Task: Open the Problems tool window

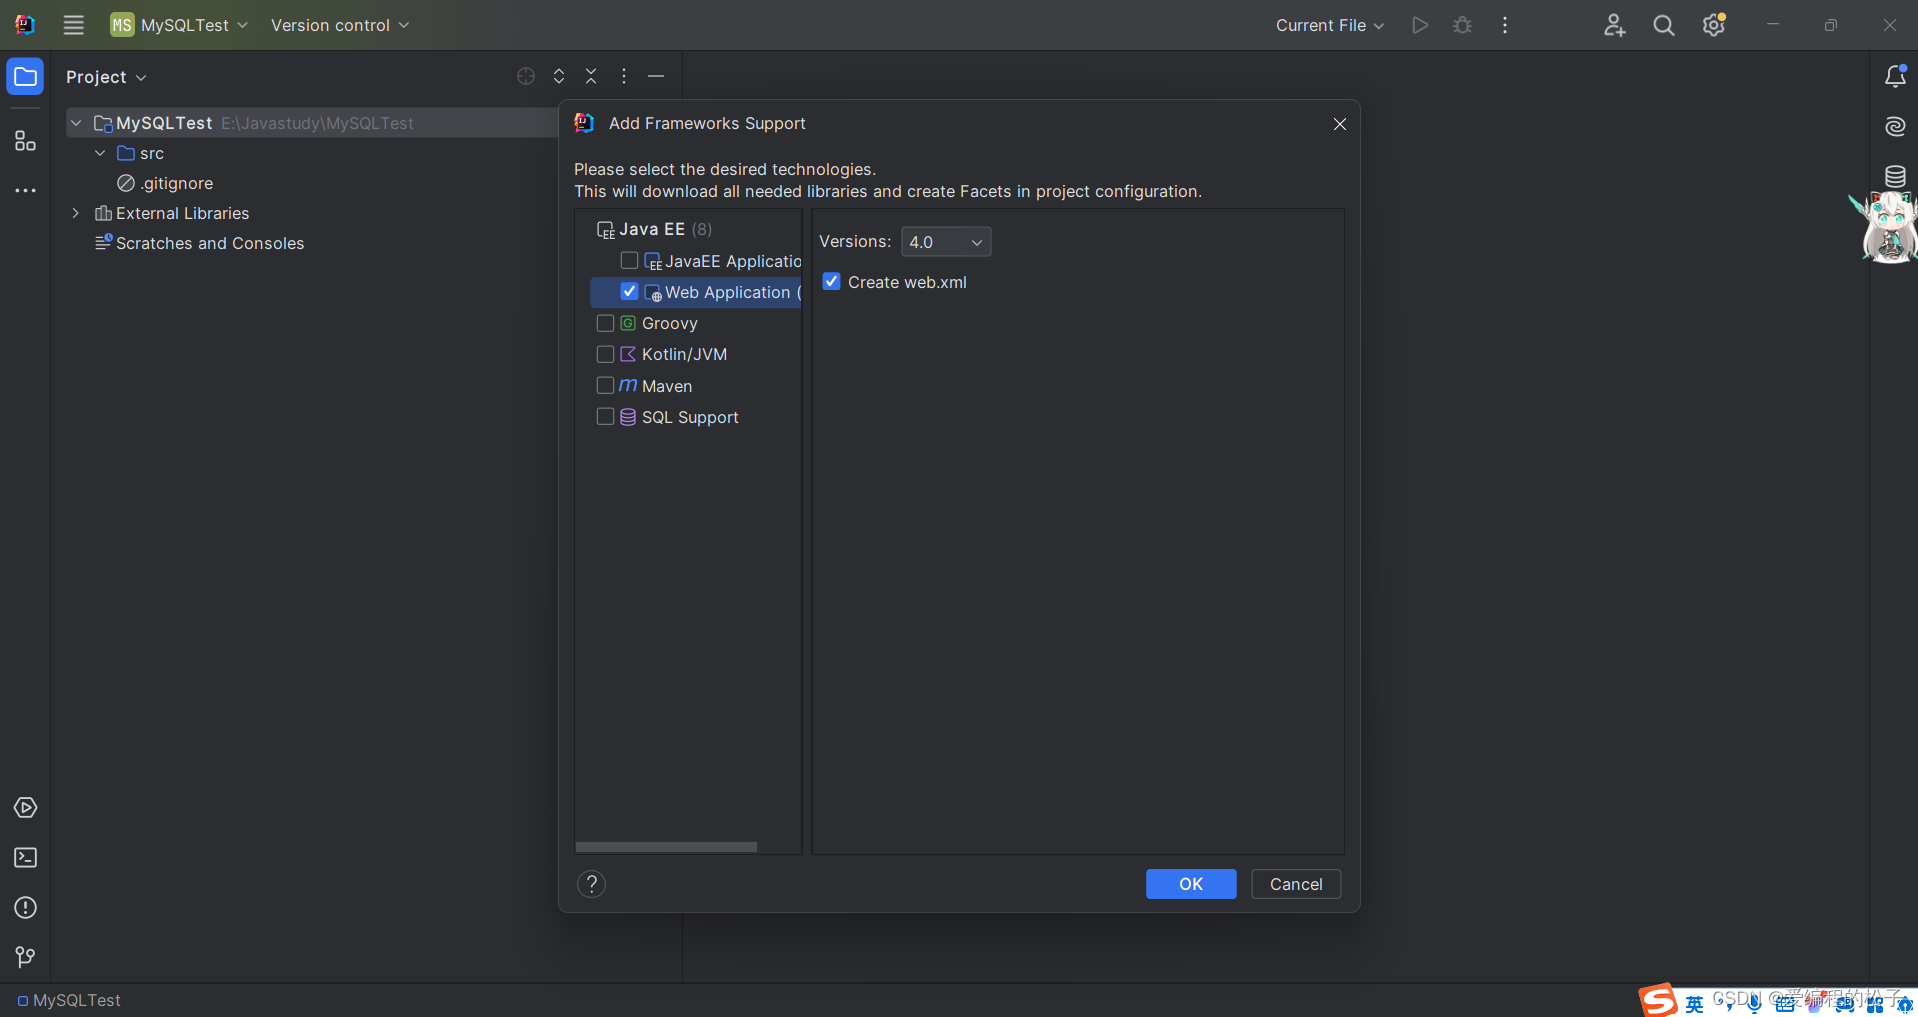Action: (25, 908)
